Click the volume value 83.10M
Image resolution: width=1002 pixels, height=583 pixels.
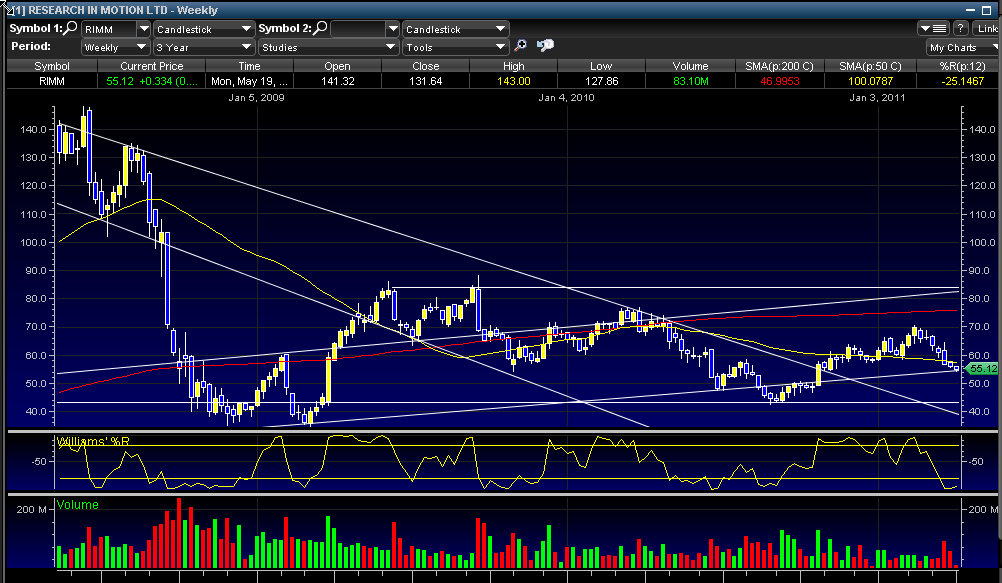click(x=690, y=81)
